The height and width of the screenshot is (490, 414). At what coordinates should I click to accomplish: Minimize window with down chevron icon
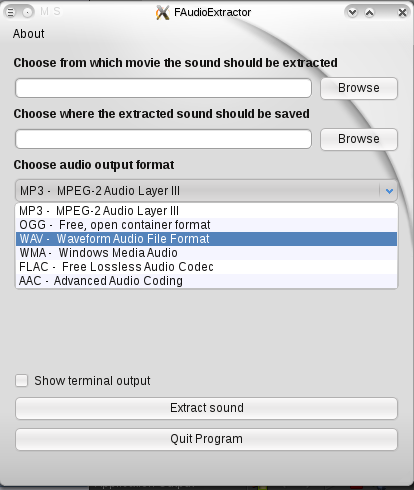[x=352, y=13]
